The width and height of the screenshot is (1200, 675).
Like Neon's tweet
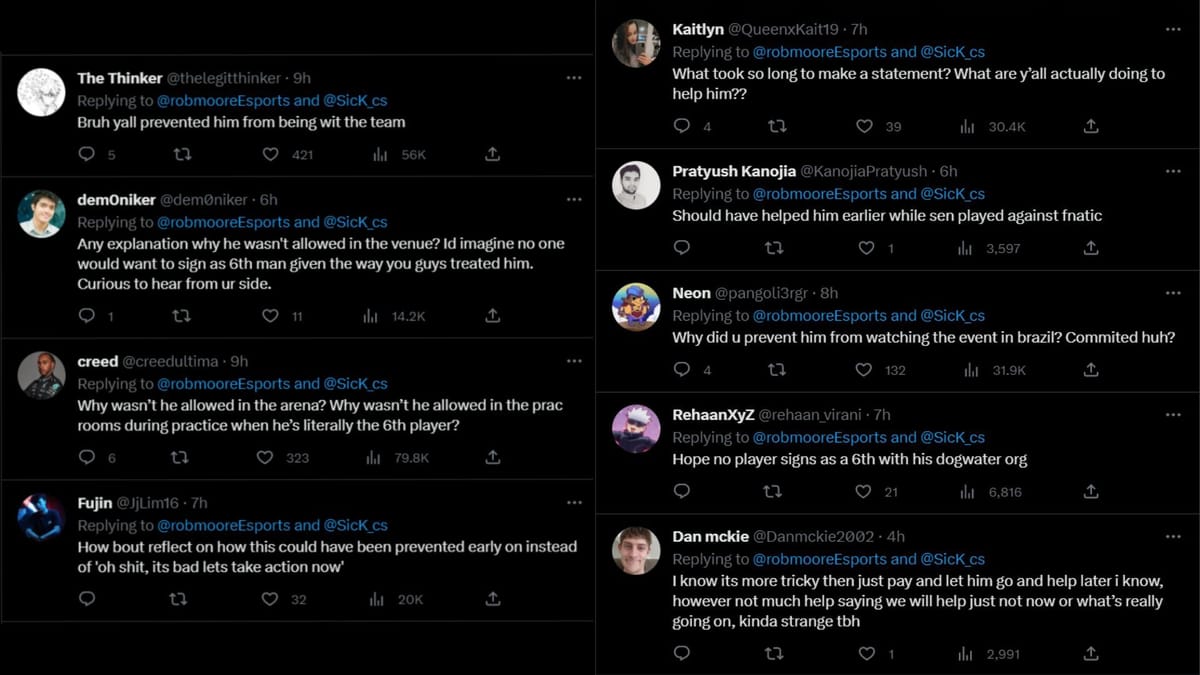coord(864,370)
